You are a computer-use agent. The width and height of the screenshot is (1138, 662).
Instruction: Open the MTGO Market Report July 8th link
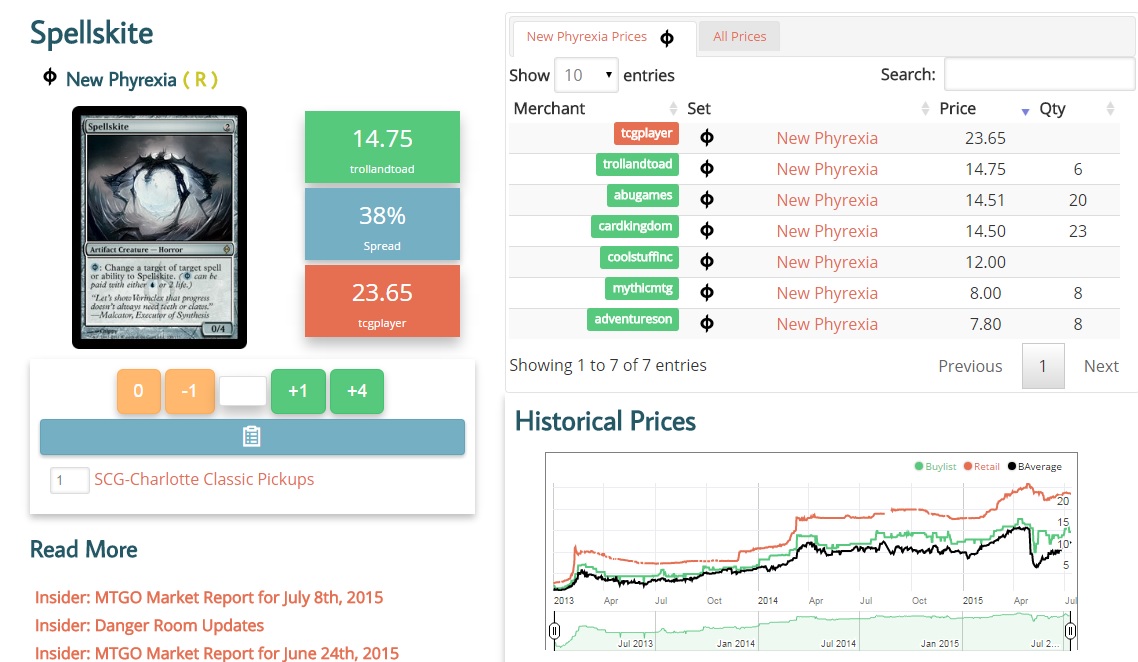click(209, 597)
